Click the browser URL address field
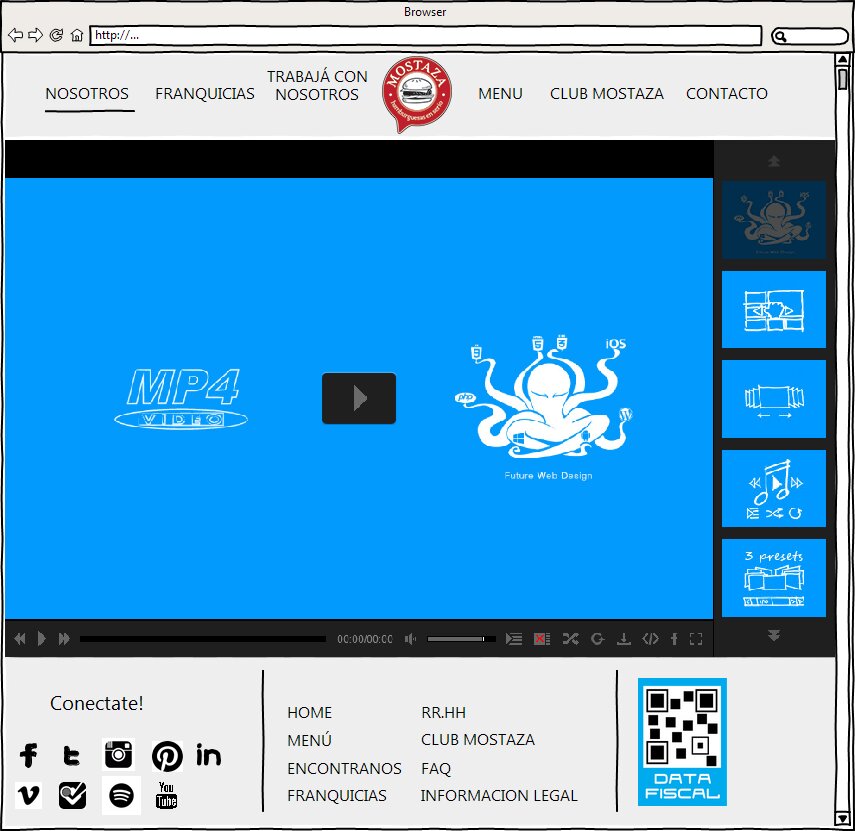Viewport: 855px width, 831px height. pos(425,35)
